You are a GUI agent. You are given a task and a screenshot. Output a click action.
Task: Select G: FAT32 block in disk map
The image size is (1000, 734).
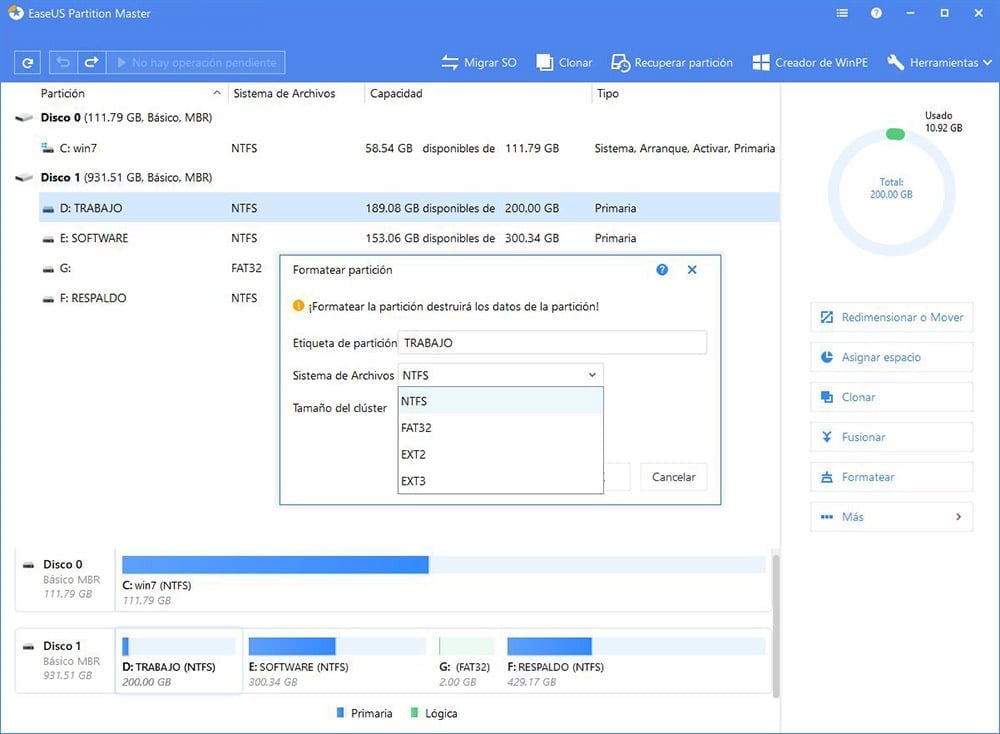[x=466, y=661]
